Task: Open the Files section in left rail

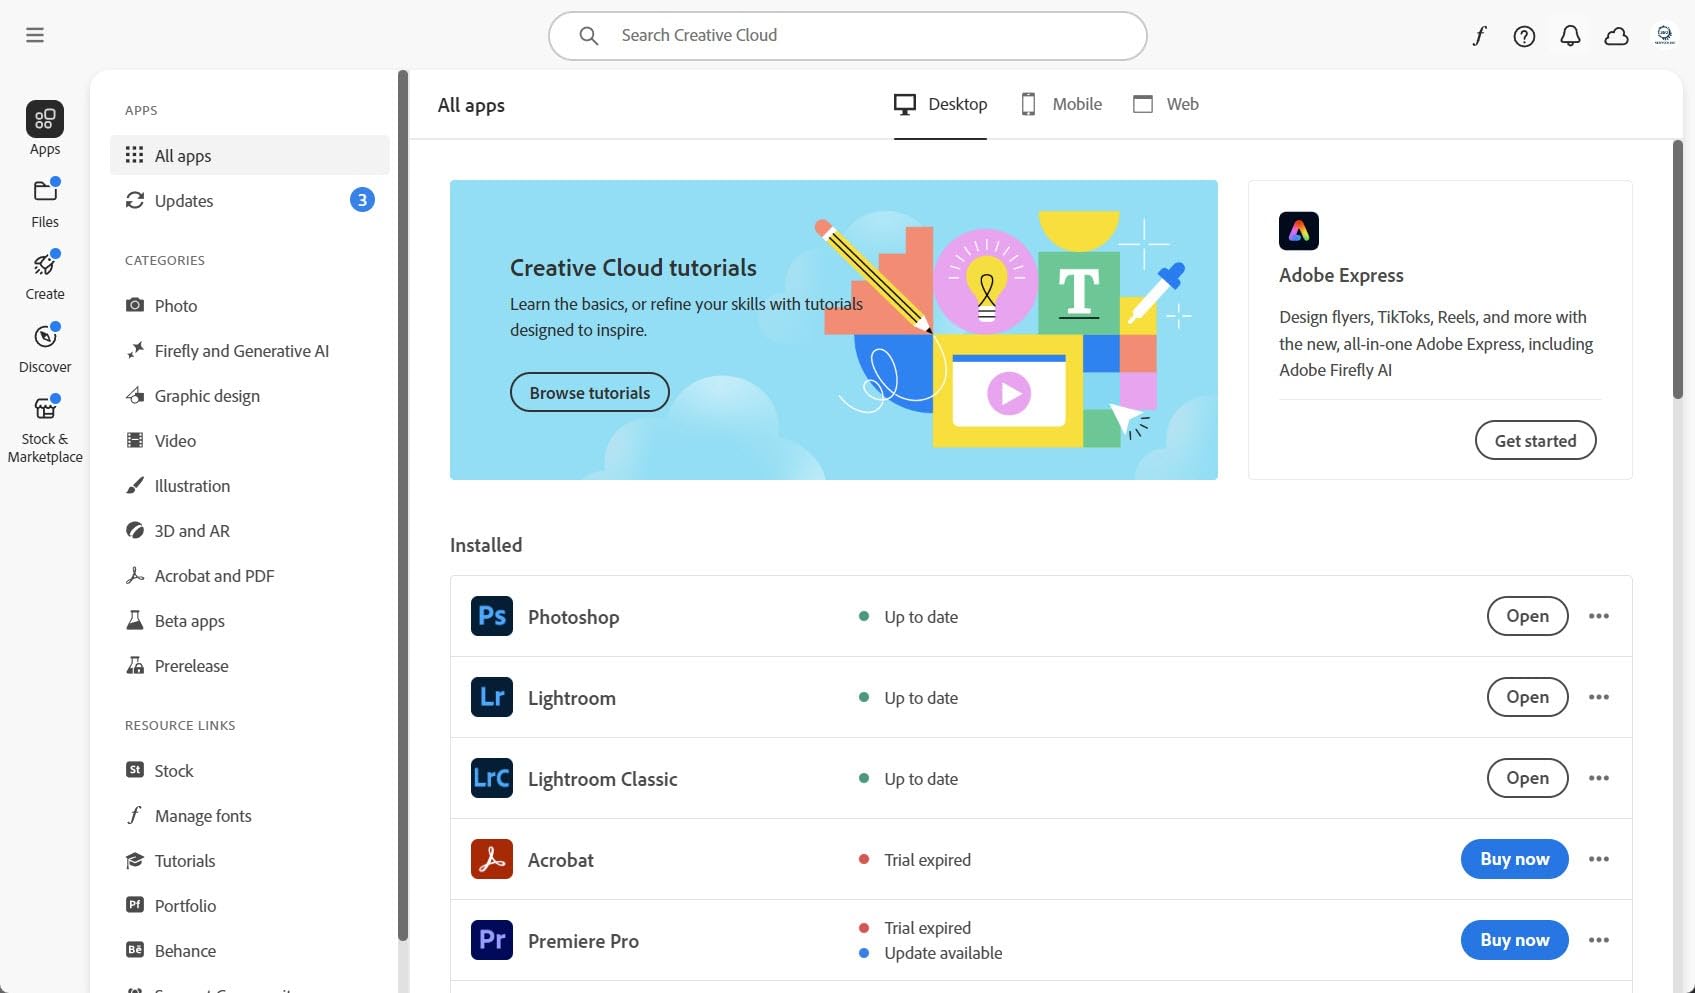Action: (x=45, y=203)
